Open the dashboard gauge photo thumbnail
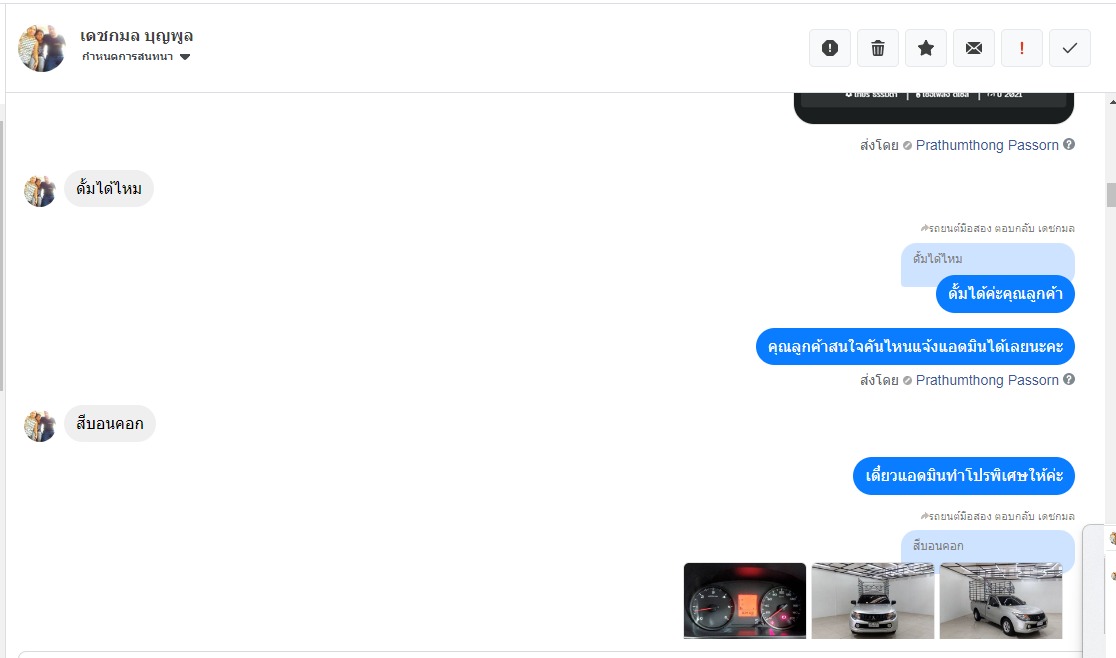The image size is (1116, 658). 745,600
